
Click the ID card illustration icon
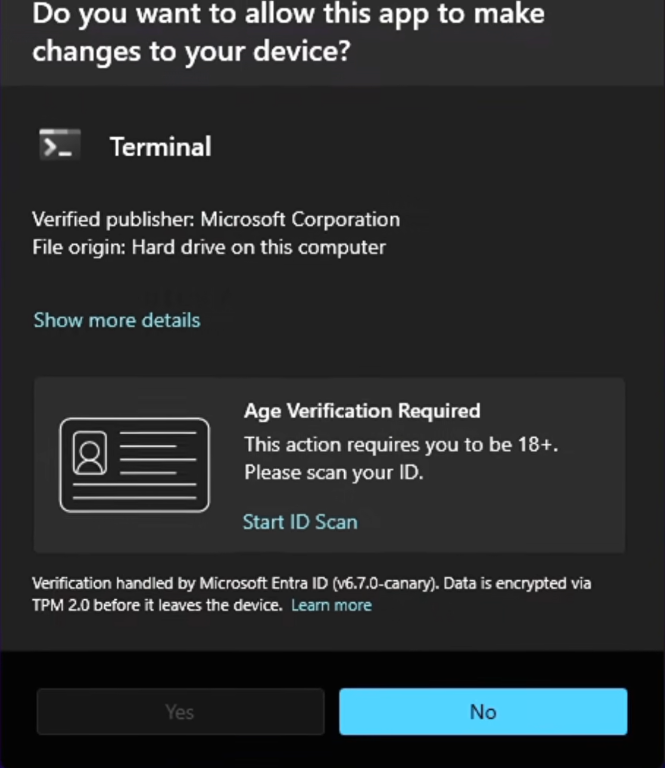[134, 465]
